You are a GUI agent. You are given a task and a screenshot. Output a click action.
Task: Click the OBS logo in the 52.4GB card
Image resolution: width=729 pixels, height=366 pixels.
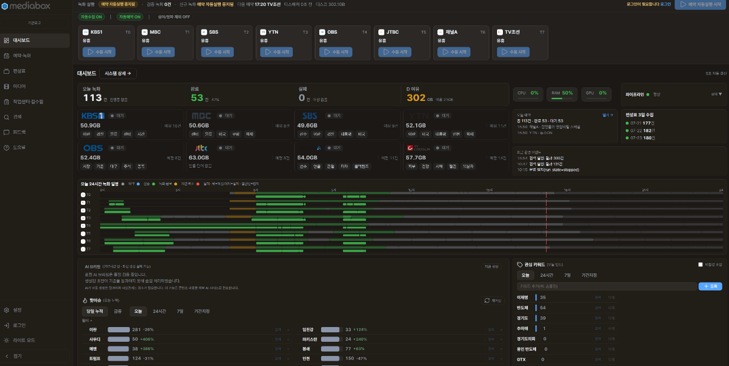(93, 148)
